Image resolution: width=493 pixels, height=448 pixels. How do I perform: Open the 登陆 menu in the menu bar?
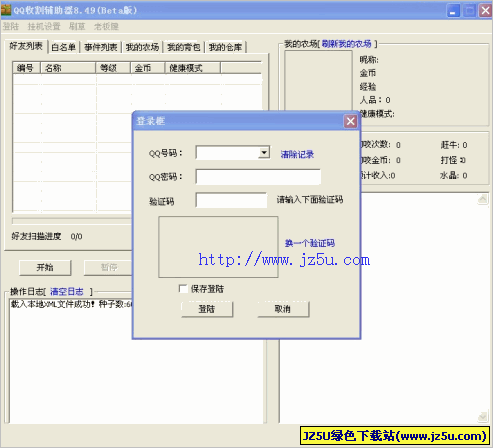11,26
